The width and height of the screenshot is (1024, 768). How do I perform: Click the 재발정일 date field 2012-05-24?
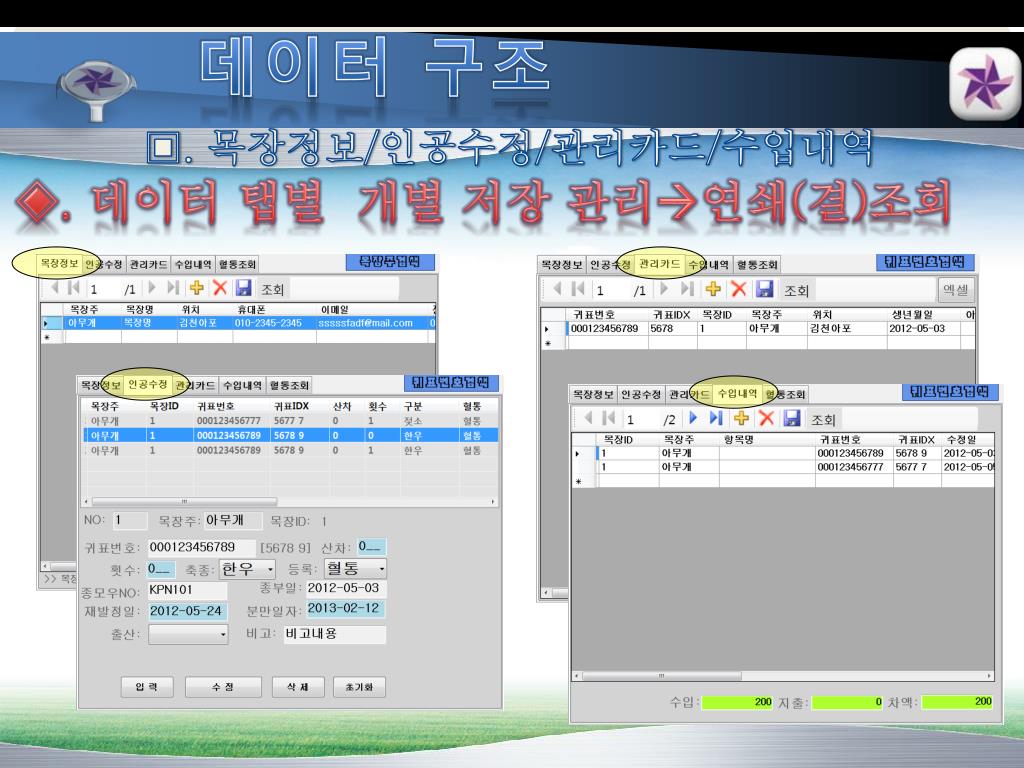tap(187, 611)
